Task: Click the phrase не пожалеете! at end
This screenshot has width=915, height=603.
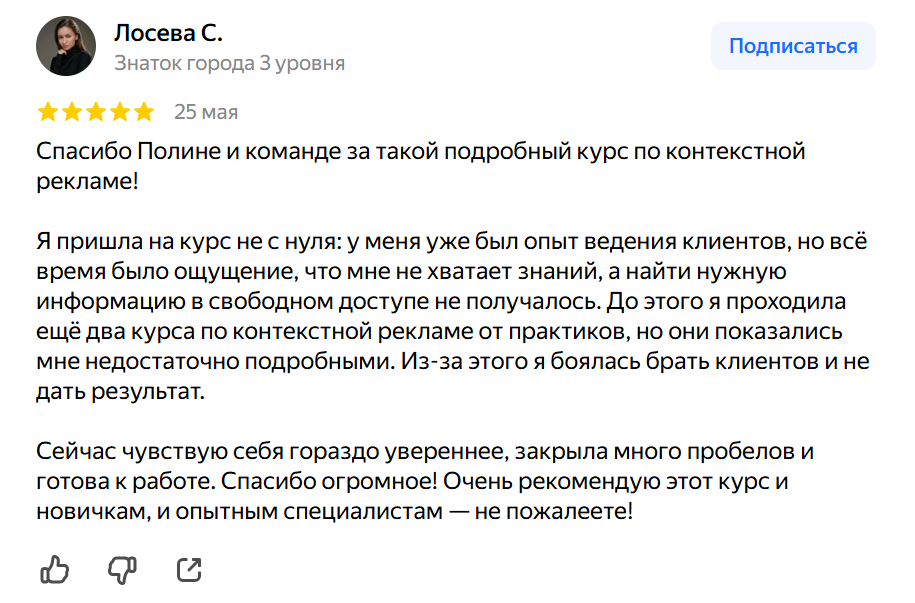Action: point(554,511)
